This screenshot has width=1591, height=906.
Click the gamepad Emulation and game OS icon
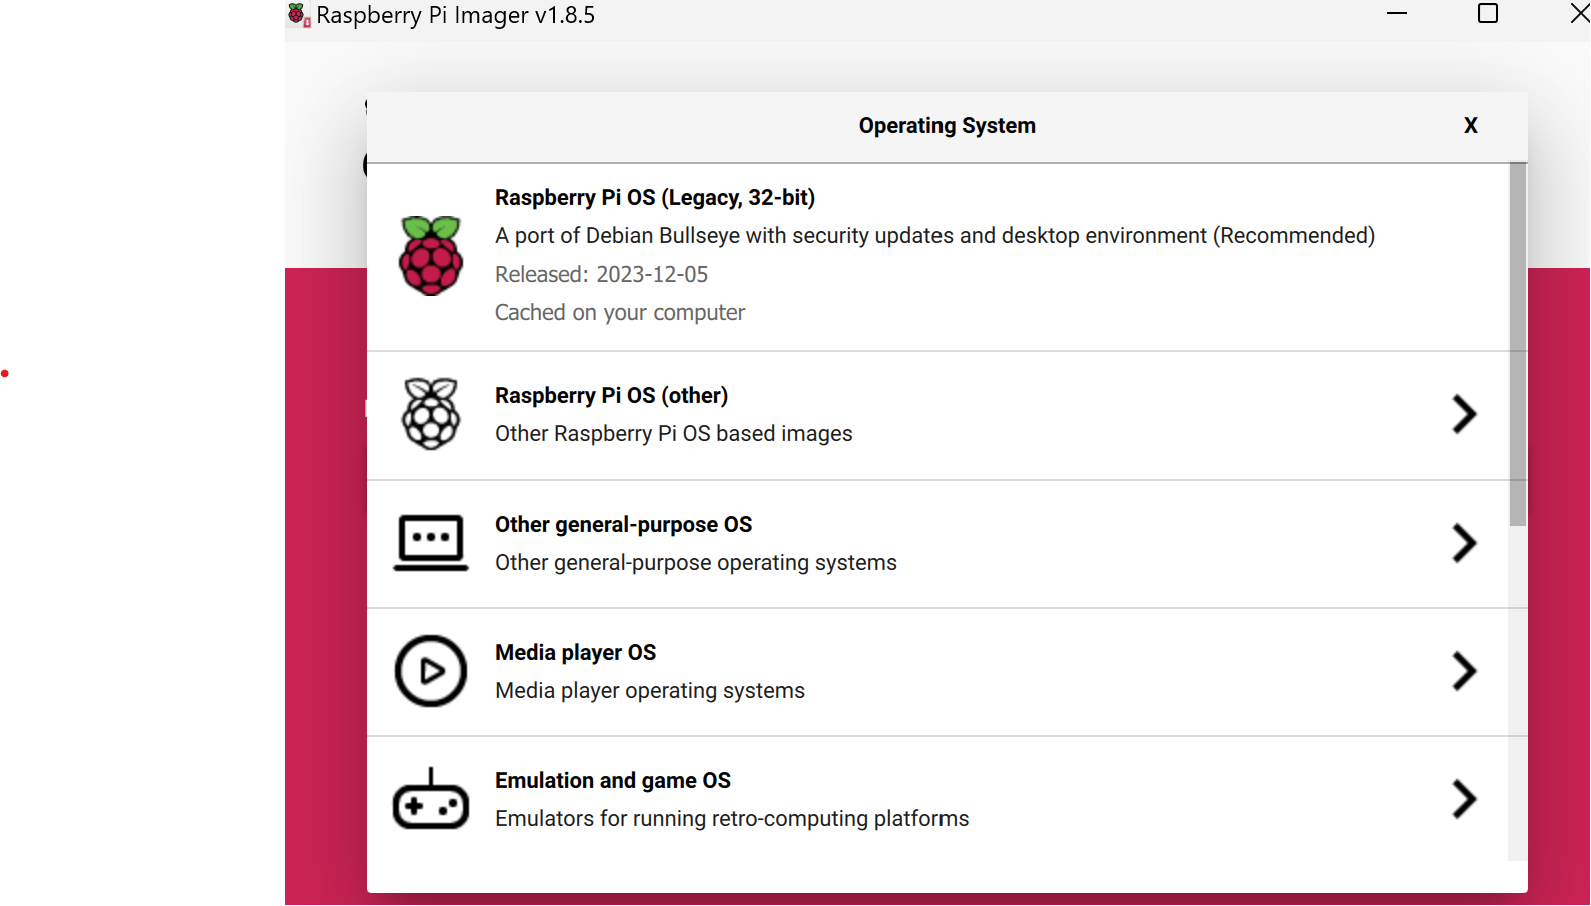point(431,799)
